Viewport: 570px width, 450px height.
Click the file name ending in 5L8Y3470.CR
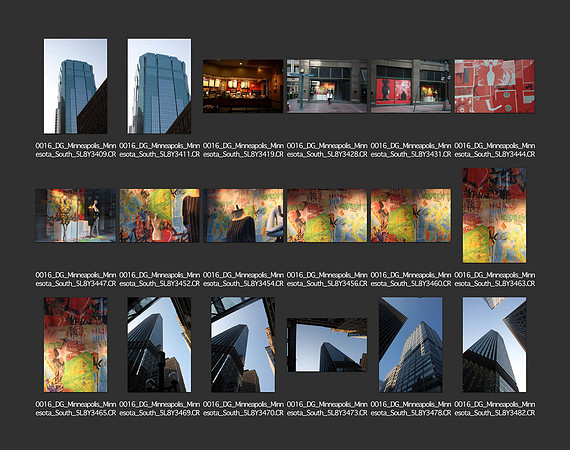coord(243,409)
